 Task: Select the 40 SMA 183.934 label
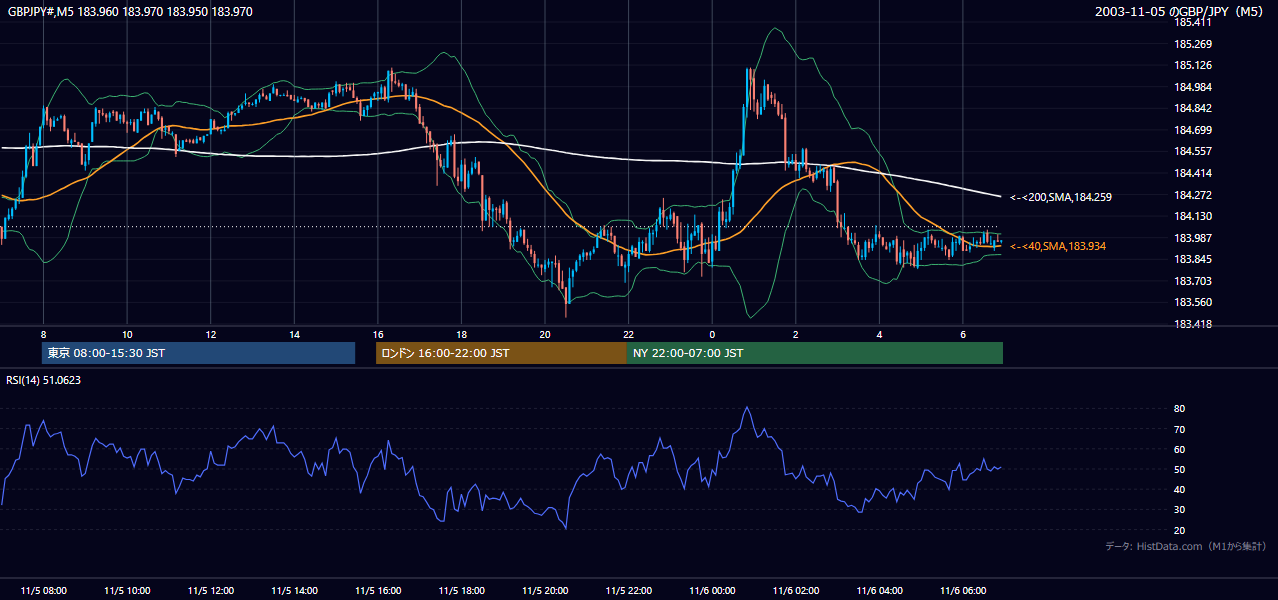click(1058, 246)
